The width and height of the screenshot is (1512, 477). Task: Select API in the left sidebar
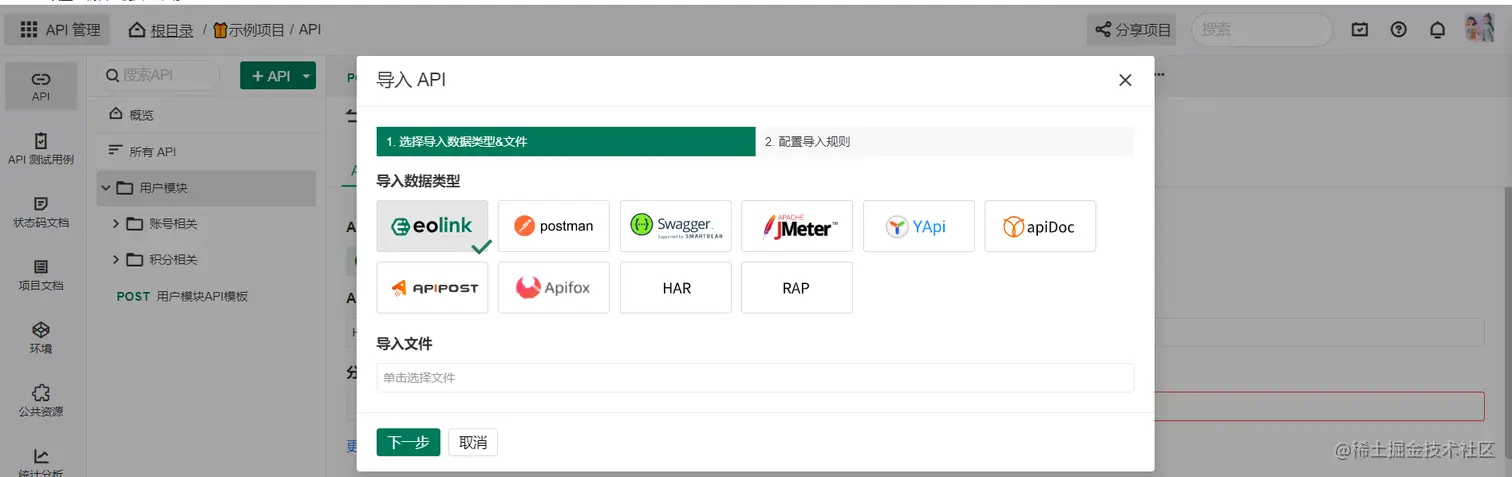[41, 87]
